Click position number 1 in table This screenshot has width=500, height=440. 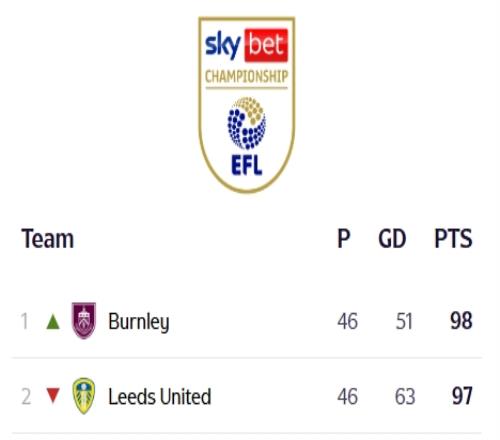(x=24, y=321)
